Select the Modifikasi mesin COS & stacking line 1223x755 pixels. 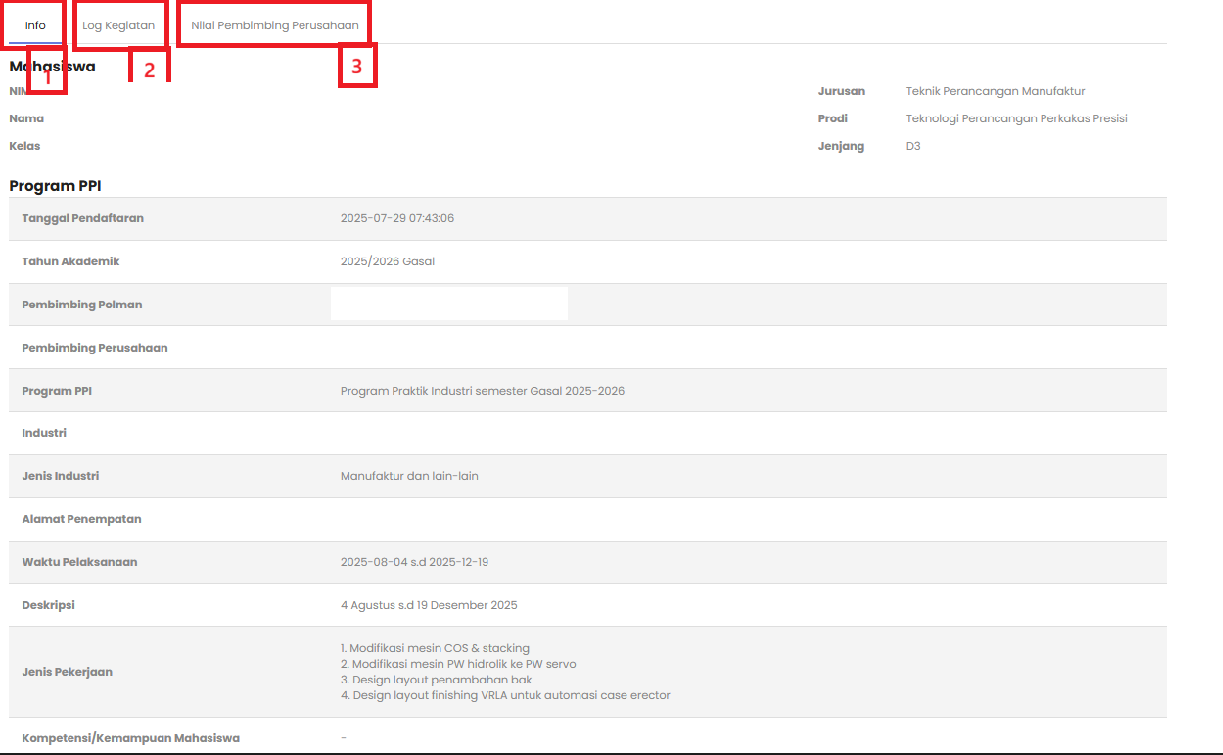(435, 648)
